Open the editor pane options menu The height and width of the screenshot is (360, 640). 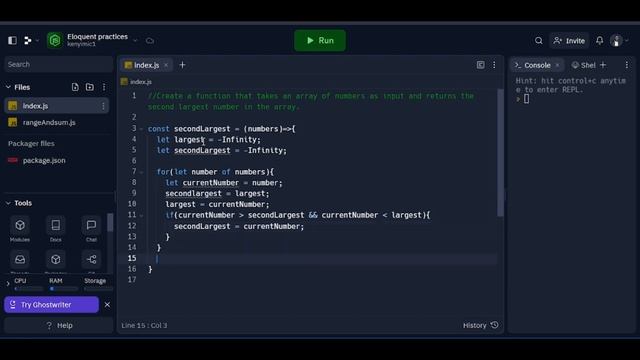point(494,65)
